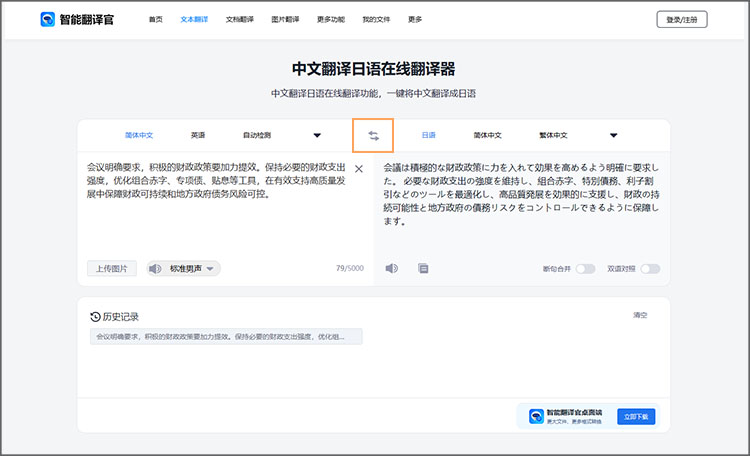Select 自动检测 source option
750x456 pixels.
(257, 135)
